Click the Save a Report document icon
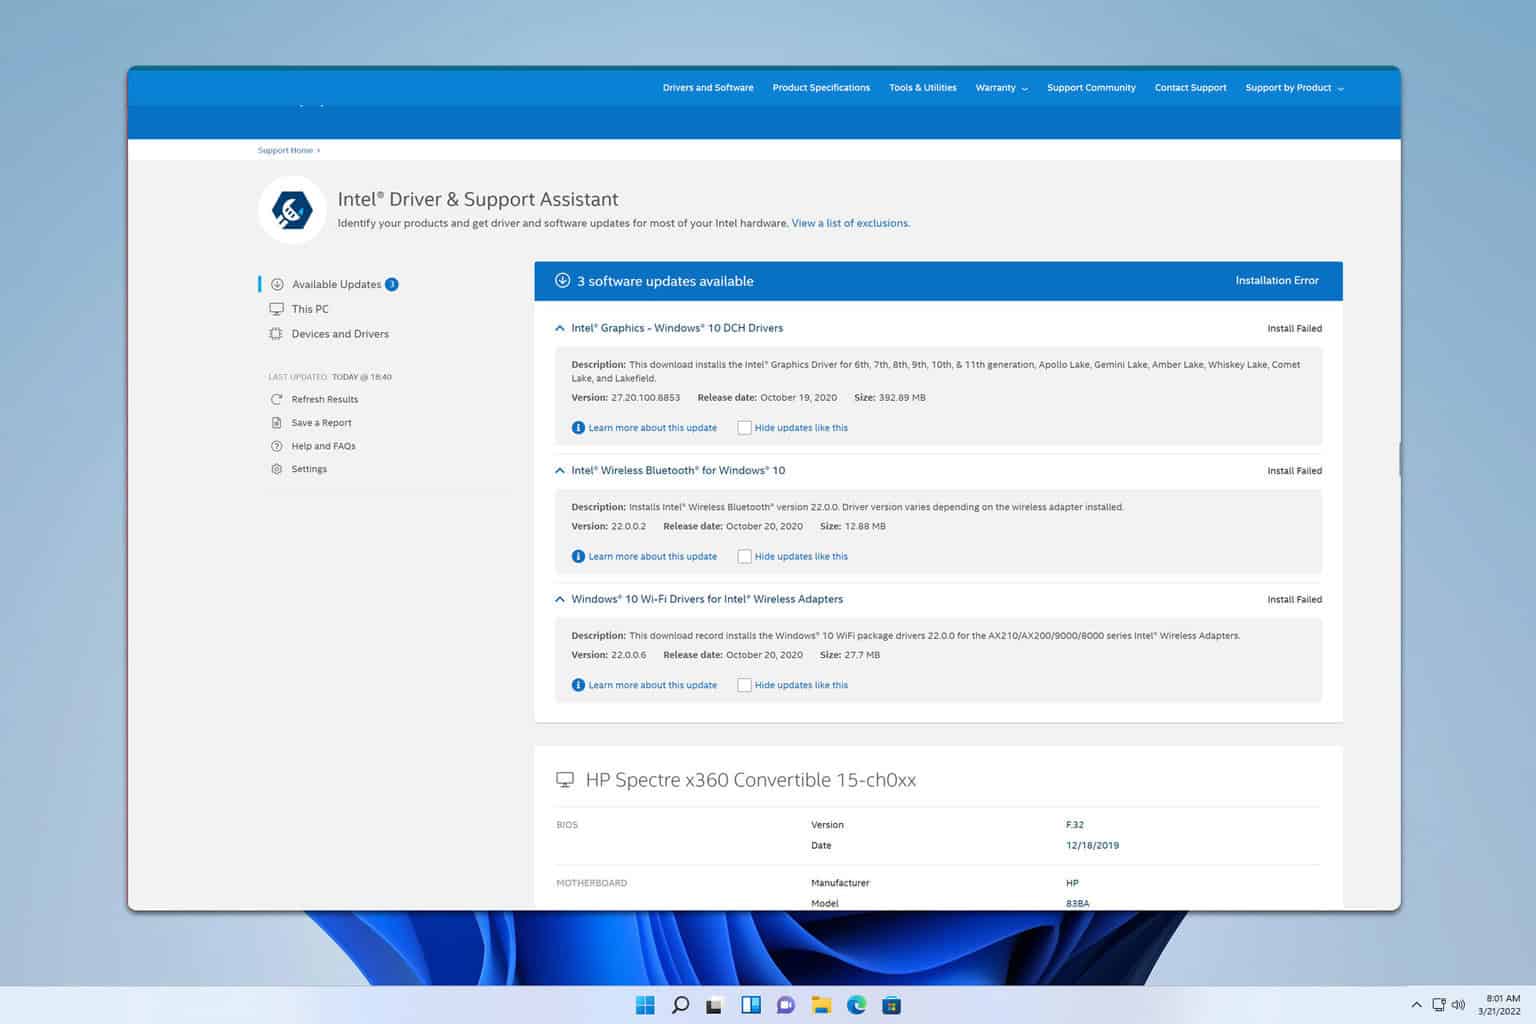The image size is (1536, 1024). [277, 423]
